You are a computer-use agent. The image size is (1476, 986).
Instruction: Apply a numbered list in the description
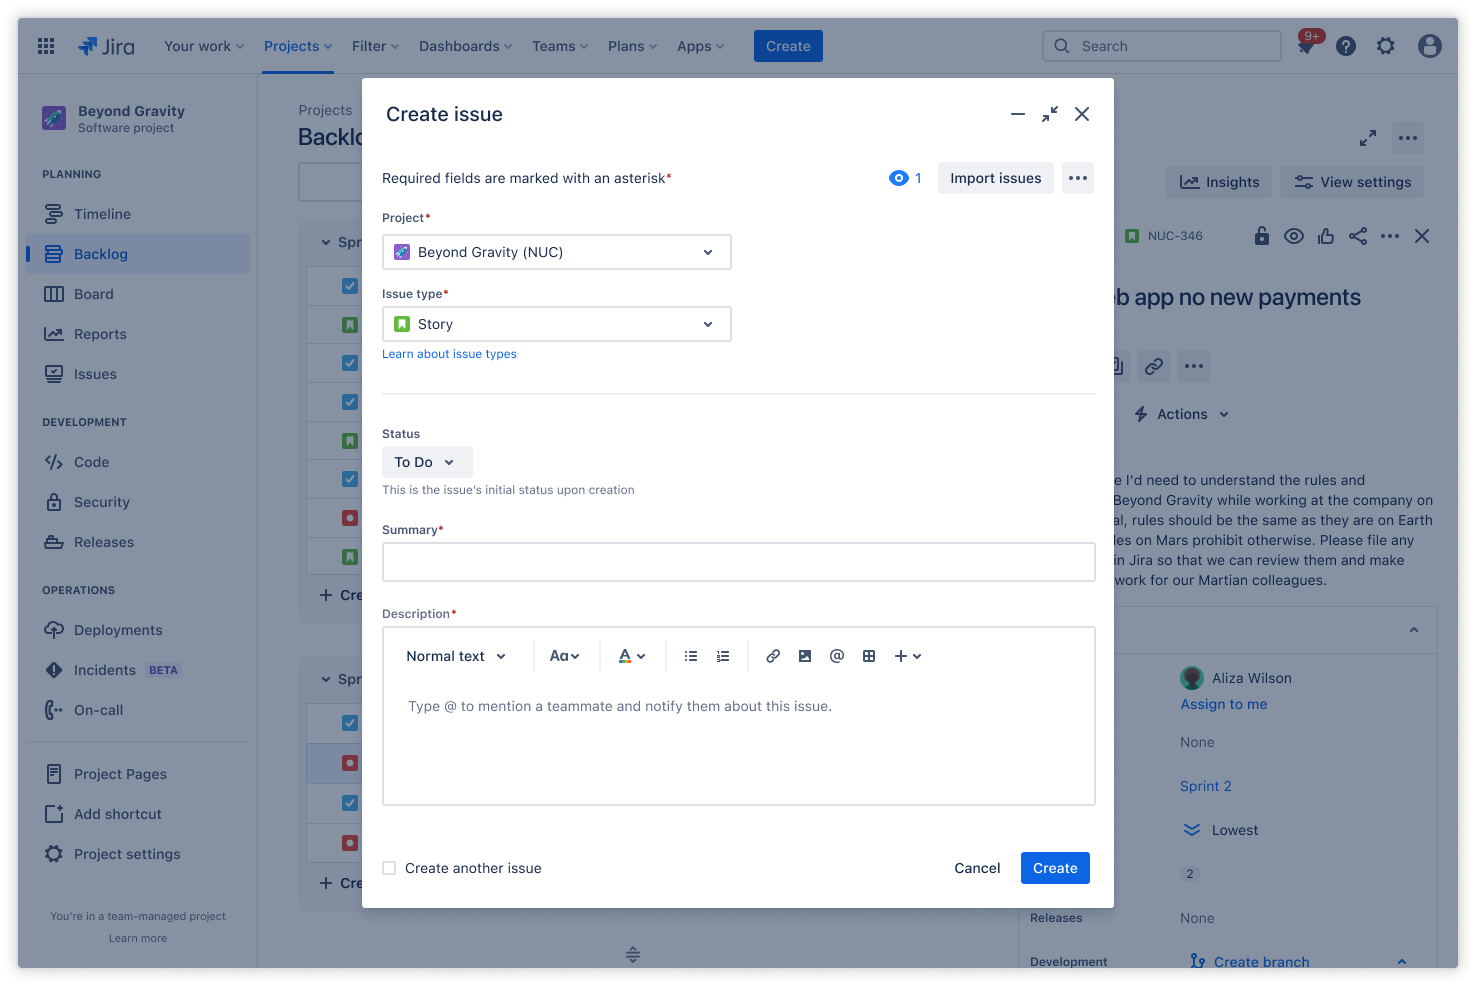point(723,655)
